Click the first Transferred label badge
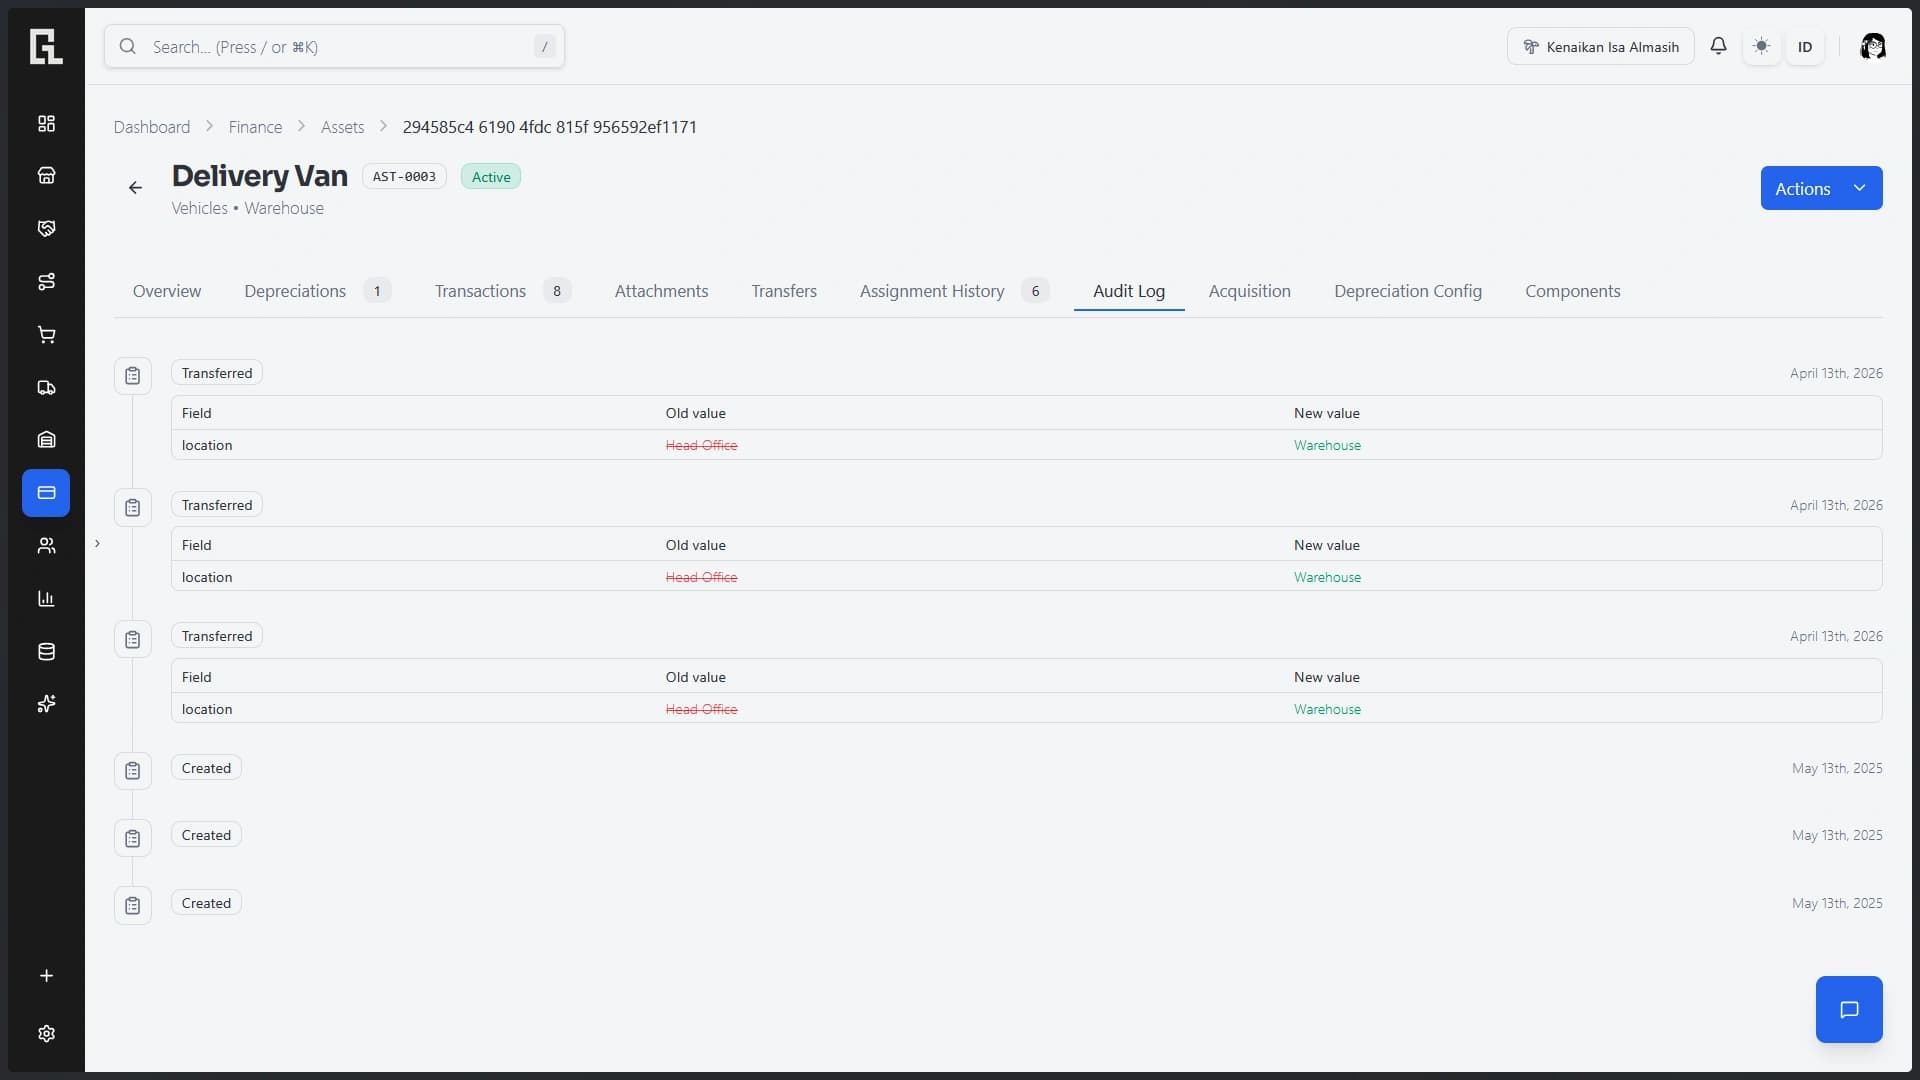1920x1080 pixels. pos(217,373)
